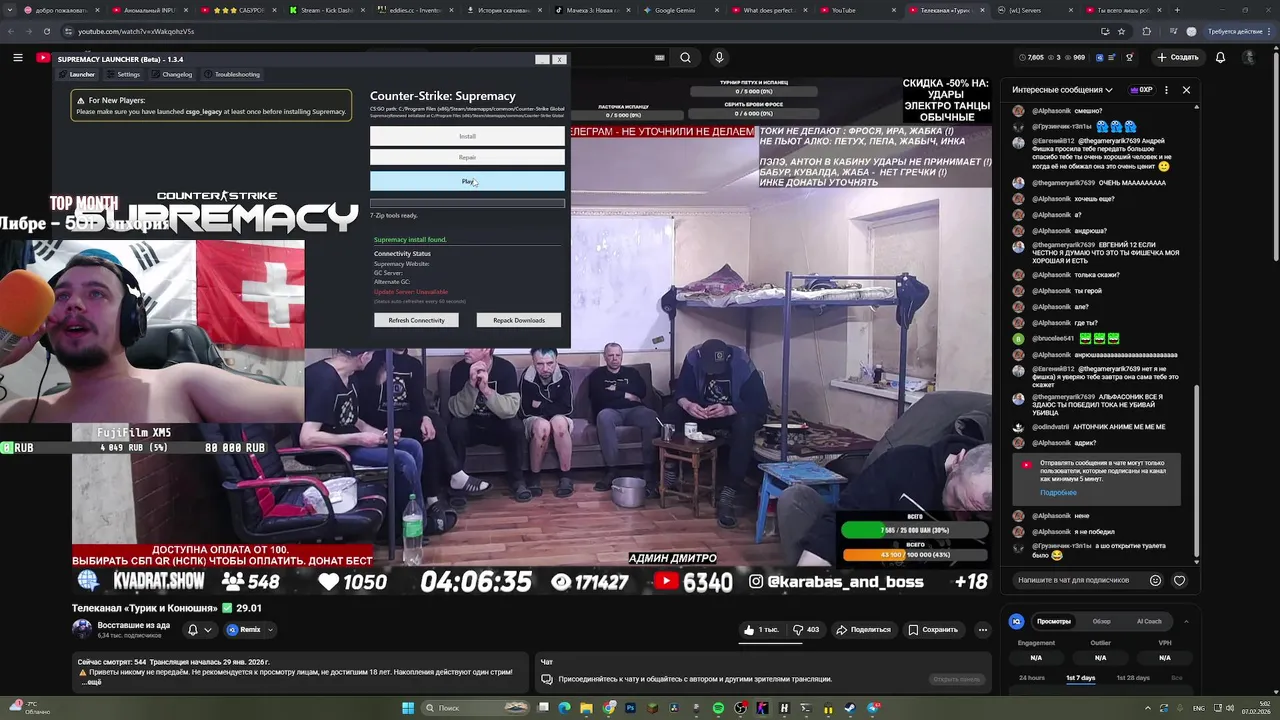Open the Windows Start menu
The height and width of the screenshot is (720, 1280).
click(x=408, y=708)
